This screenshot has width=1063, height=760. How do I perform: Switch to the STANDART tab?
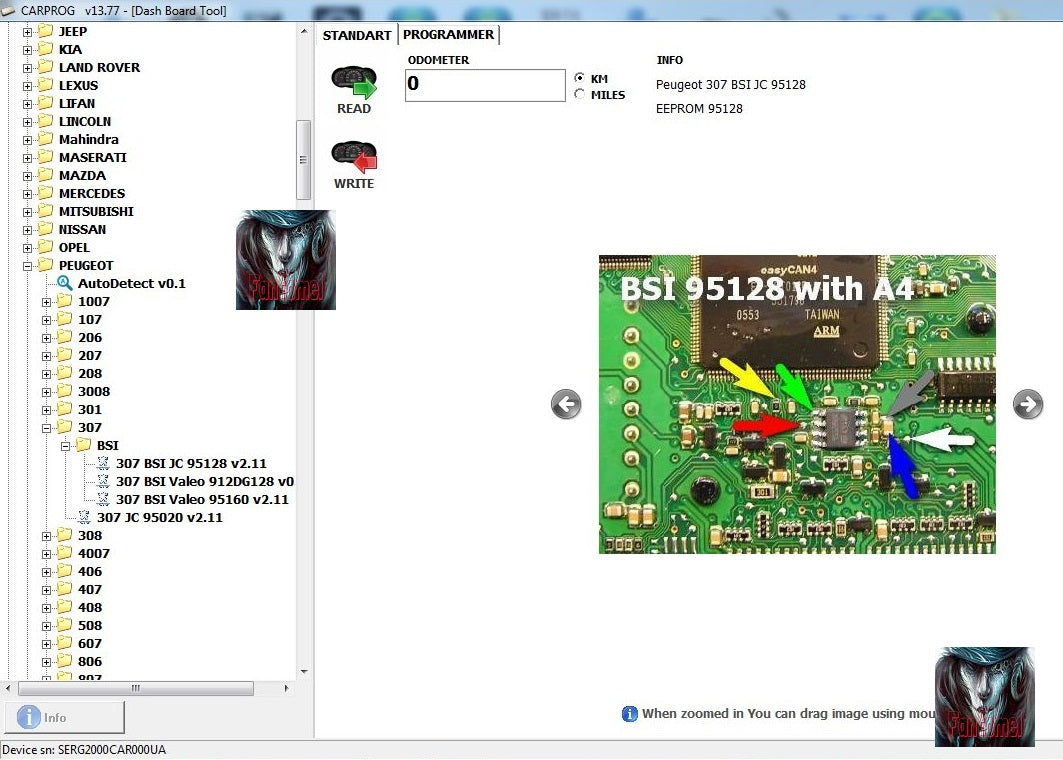coord(357,35)
